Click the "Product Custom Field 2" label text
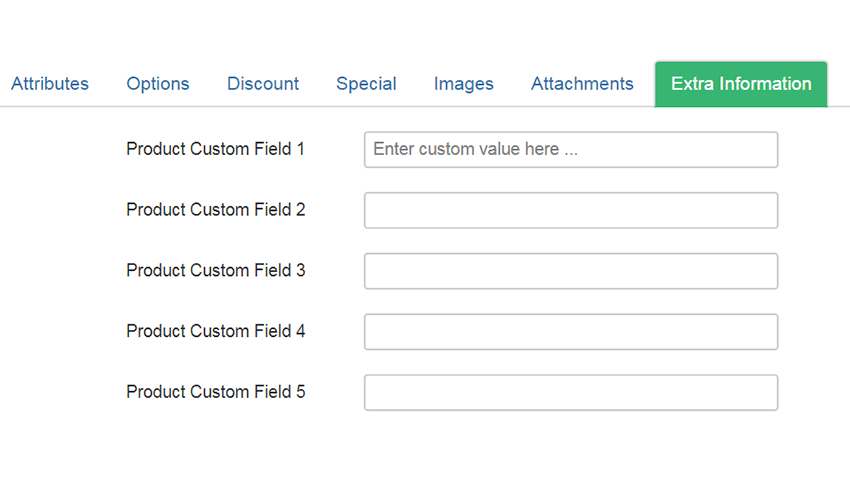The width and height of the screenshot is (850, 500). 216,210
